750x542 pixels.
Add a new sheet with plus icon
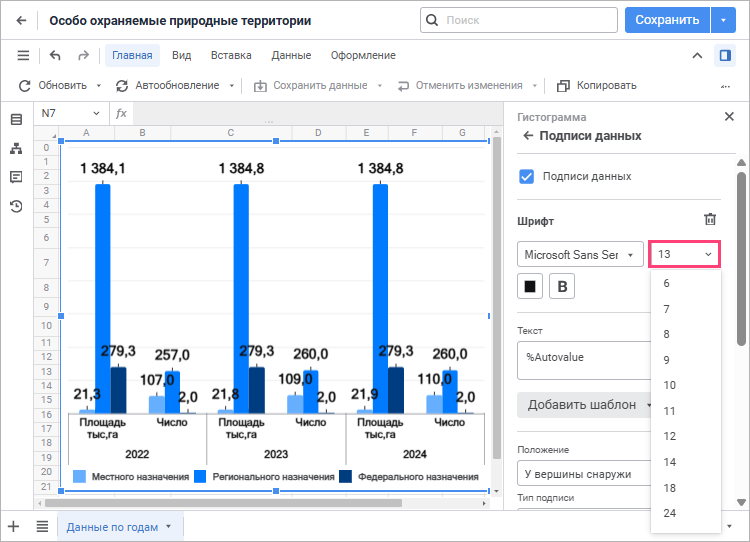pyautogui.click(x=13, y=527)
